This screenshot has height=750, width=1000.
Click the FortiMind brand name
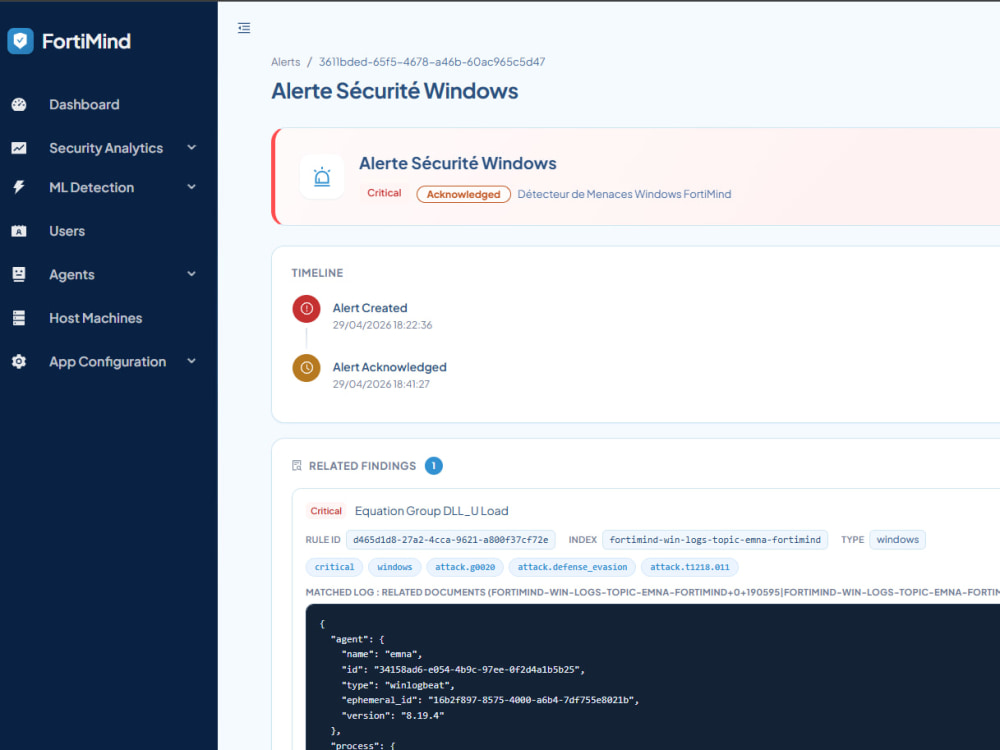click(86, 41)
